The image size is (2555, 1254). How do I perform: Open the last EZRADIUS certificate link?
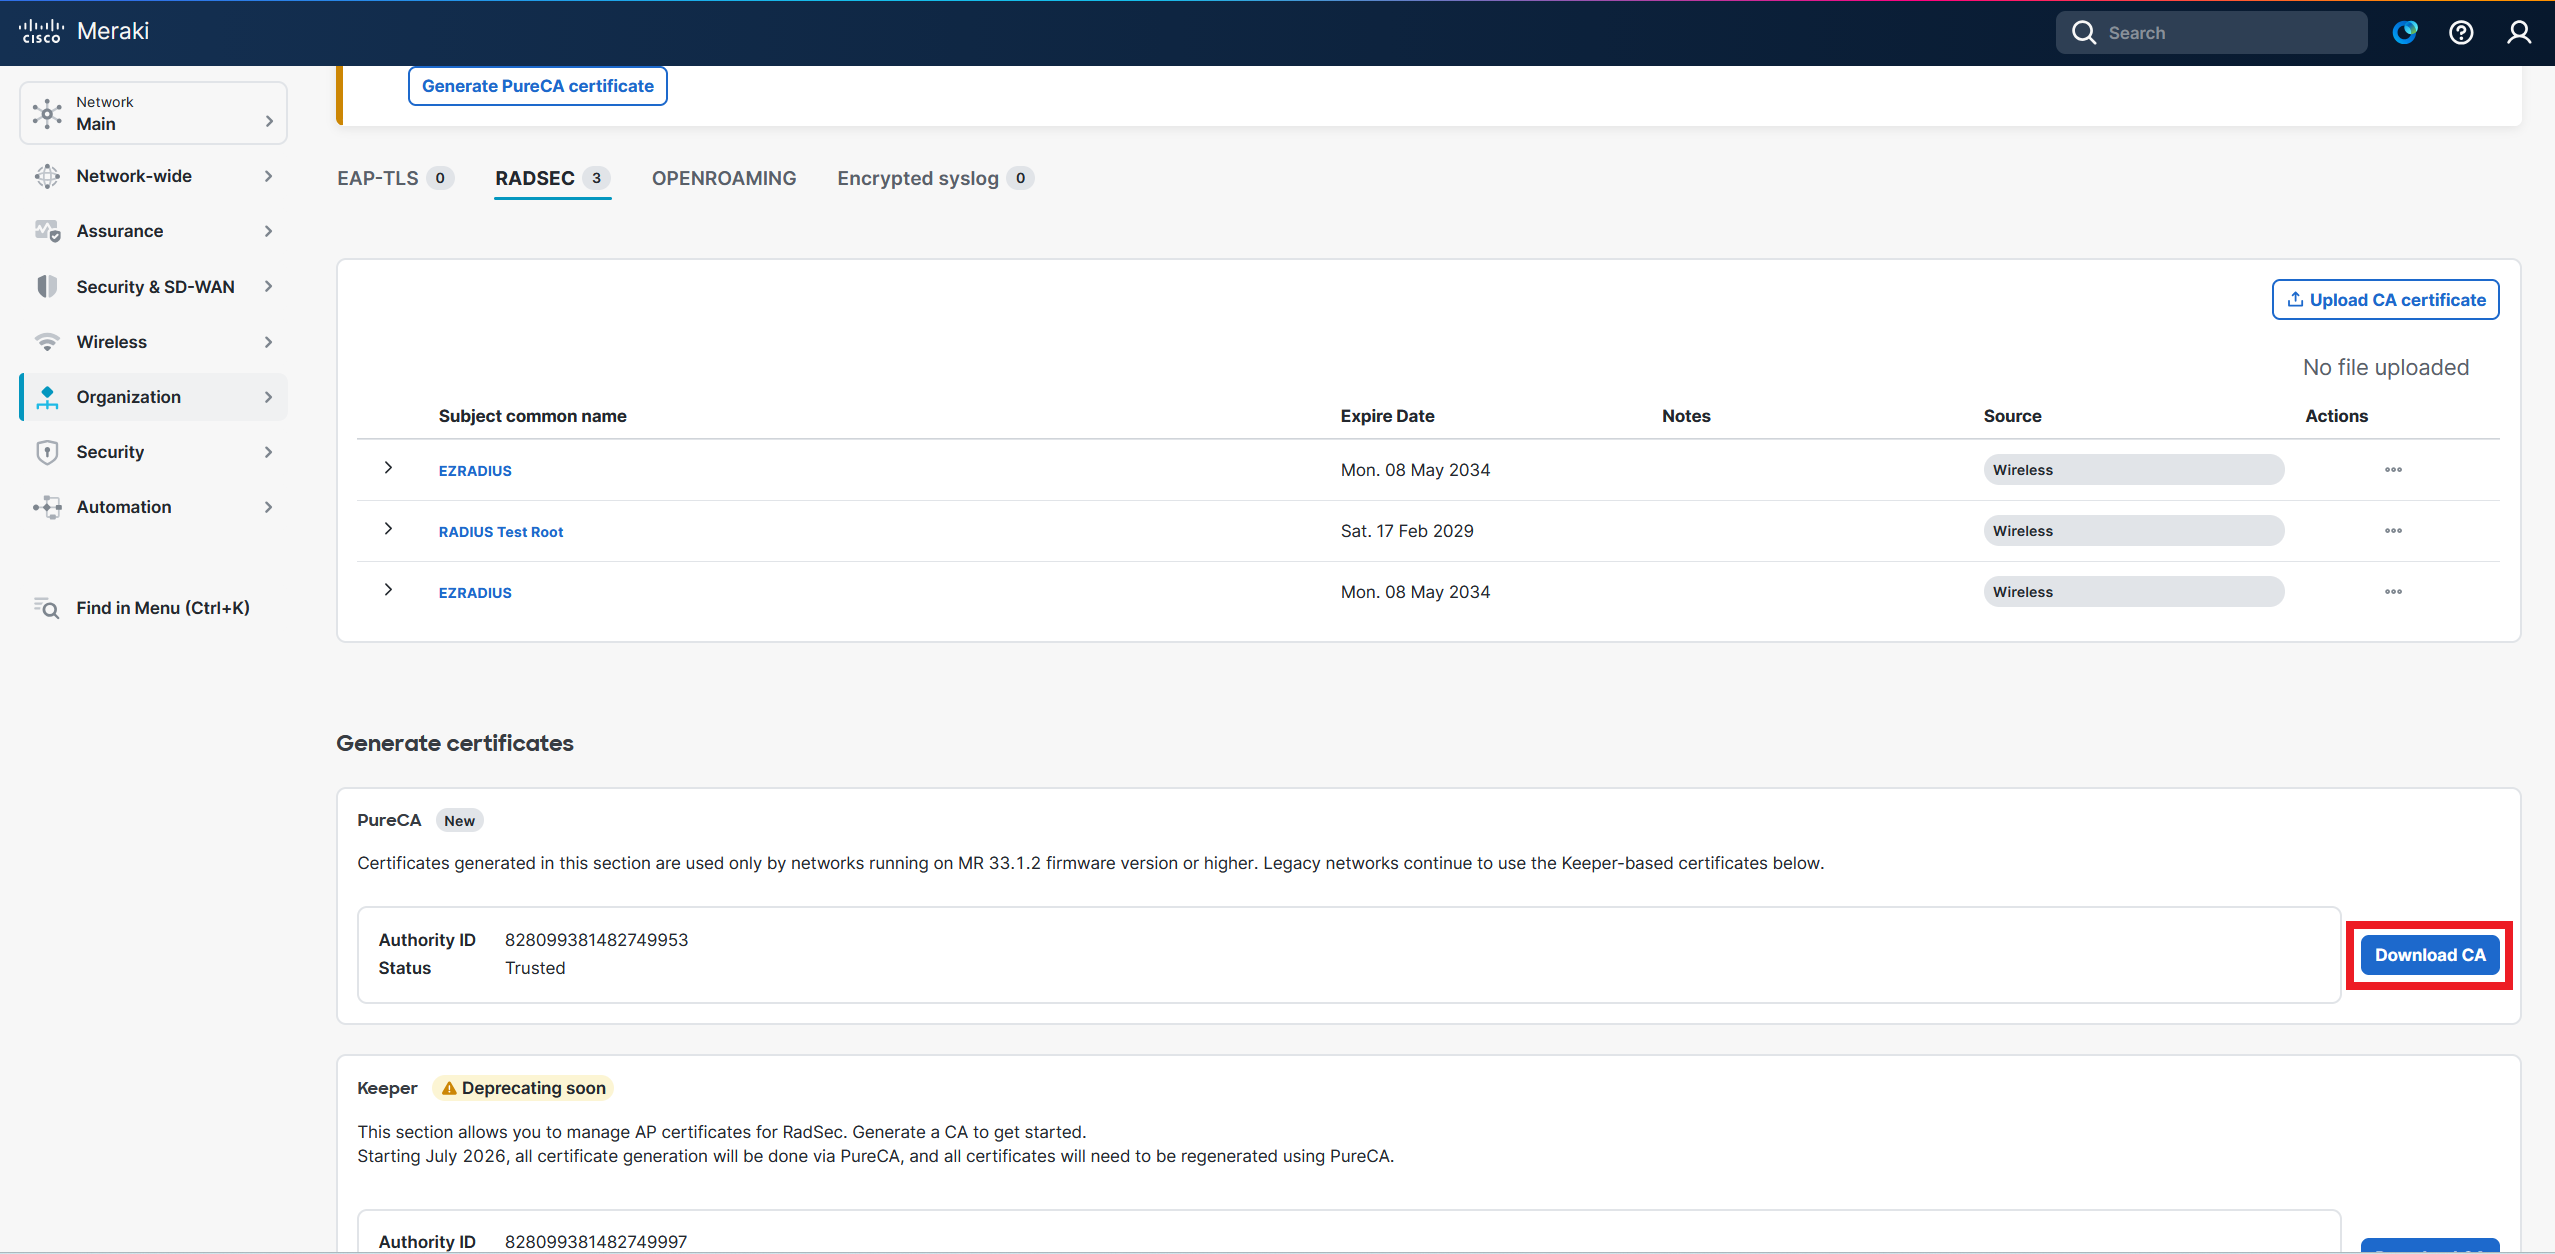[x=475, y=593]
